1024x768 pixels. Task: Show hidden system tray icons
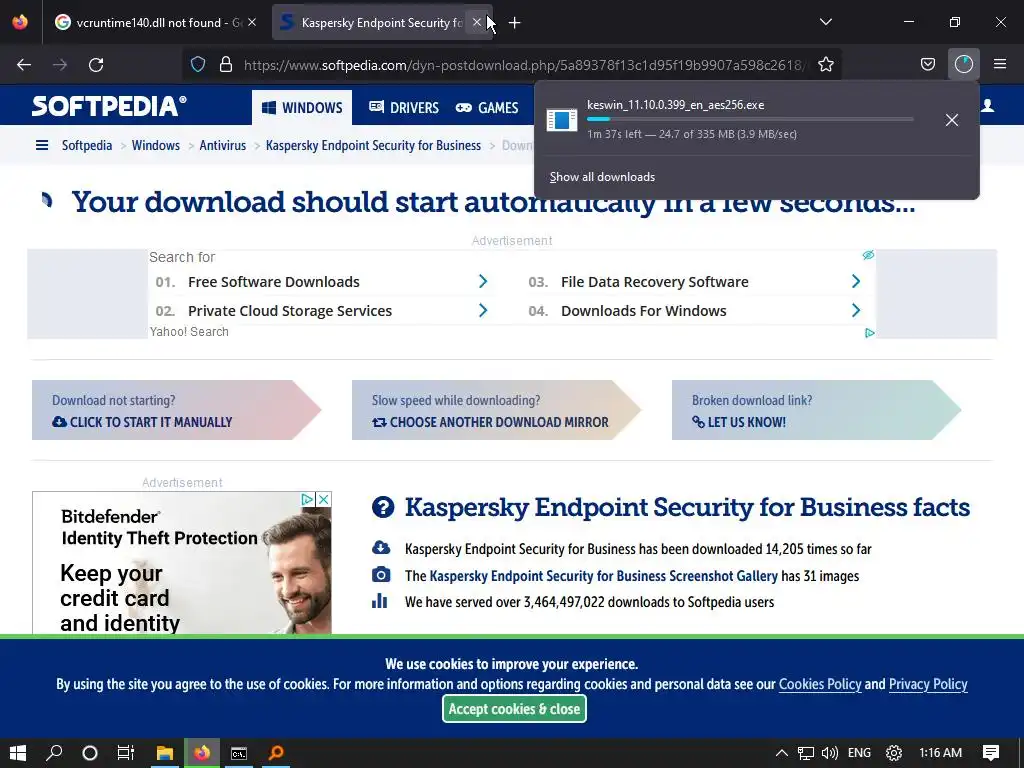click(x=781, y=753)
